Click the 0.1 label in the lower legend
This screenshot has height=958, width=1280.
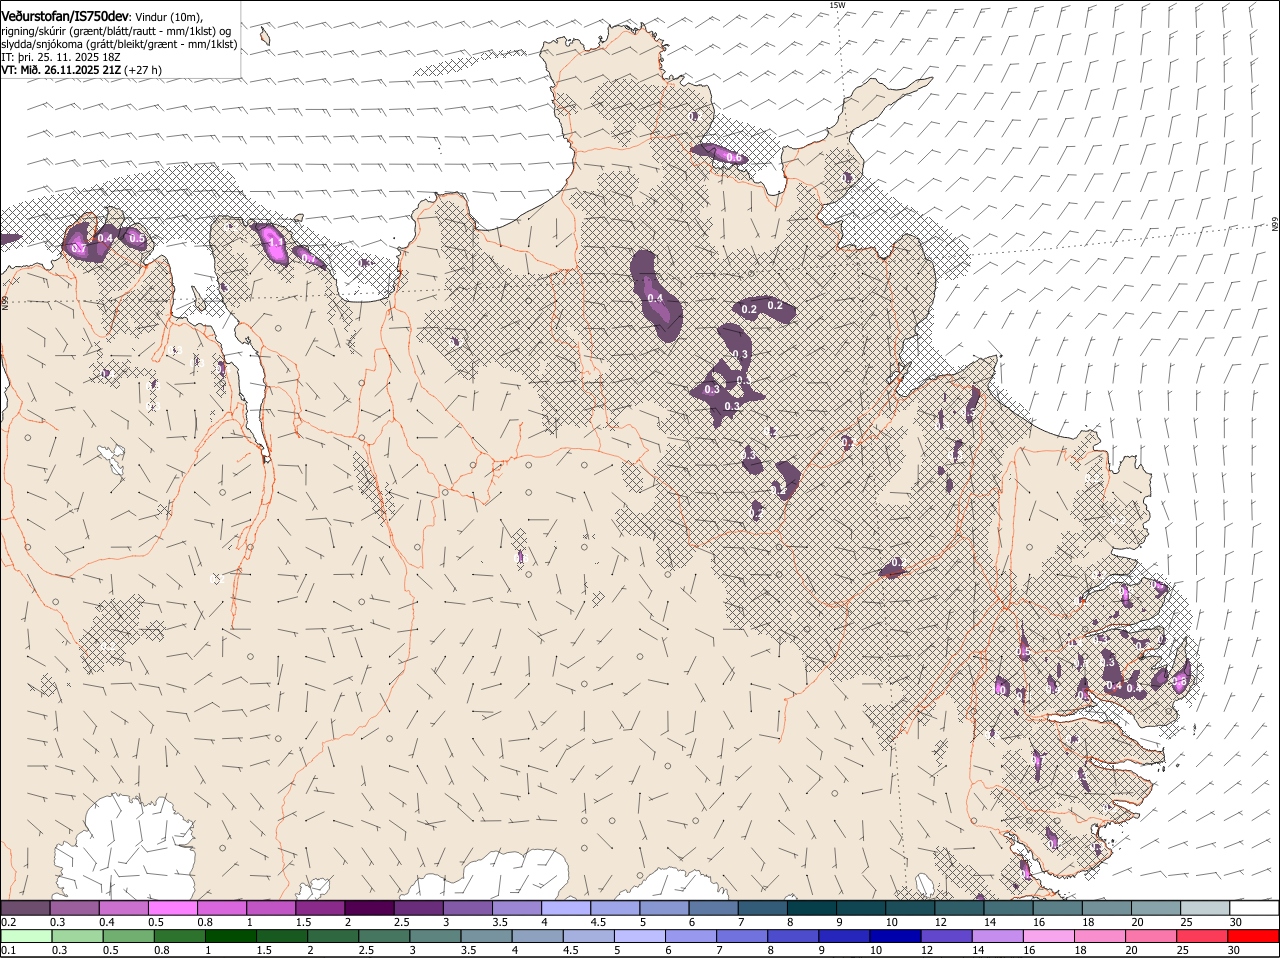[x=7, y=951]
